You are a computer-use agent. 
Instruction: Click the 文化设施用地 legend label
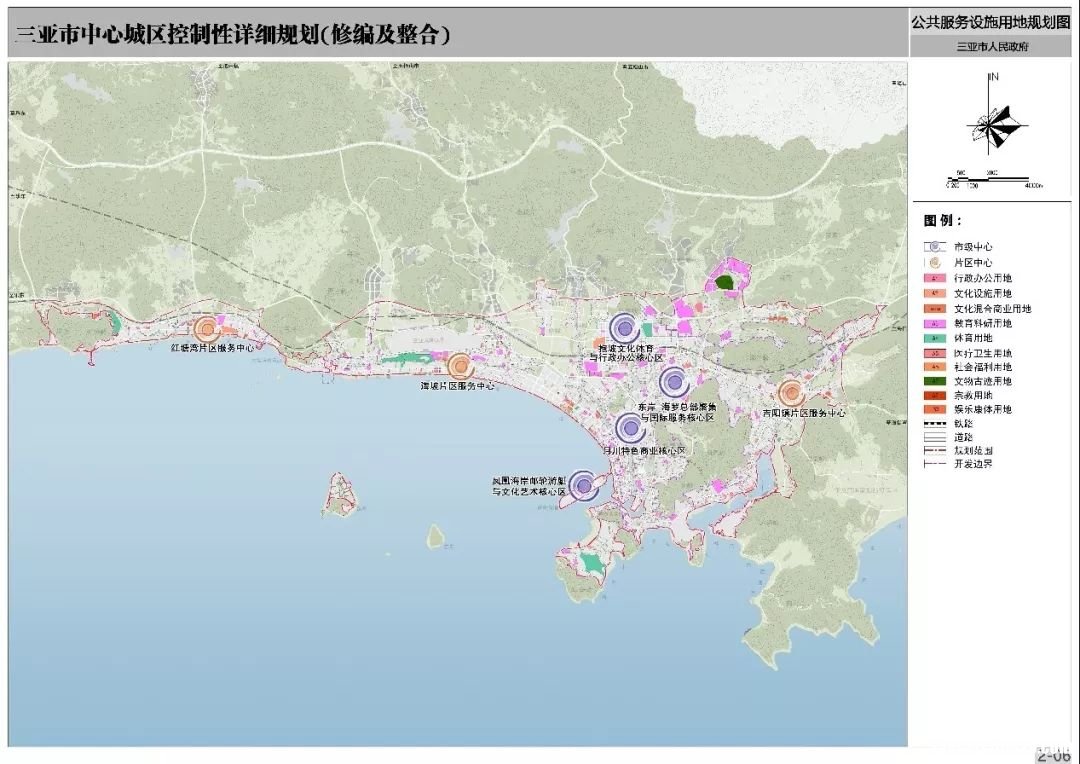pyautogui.click(x=983, y=293)
